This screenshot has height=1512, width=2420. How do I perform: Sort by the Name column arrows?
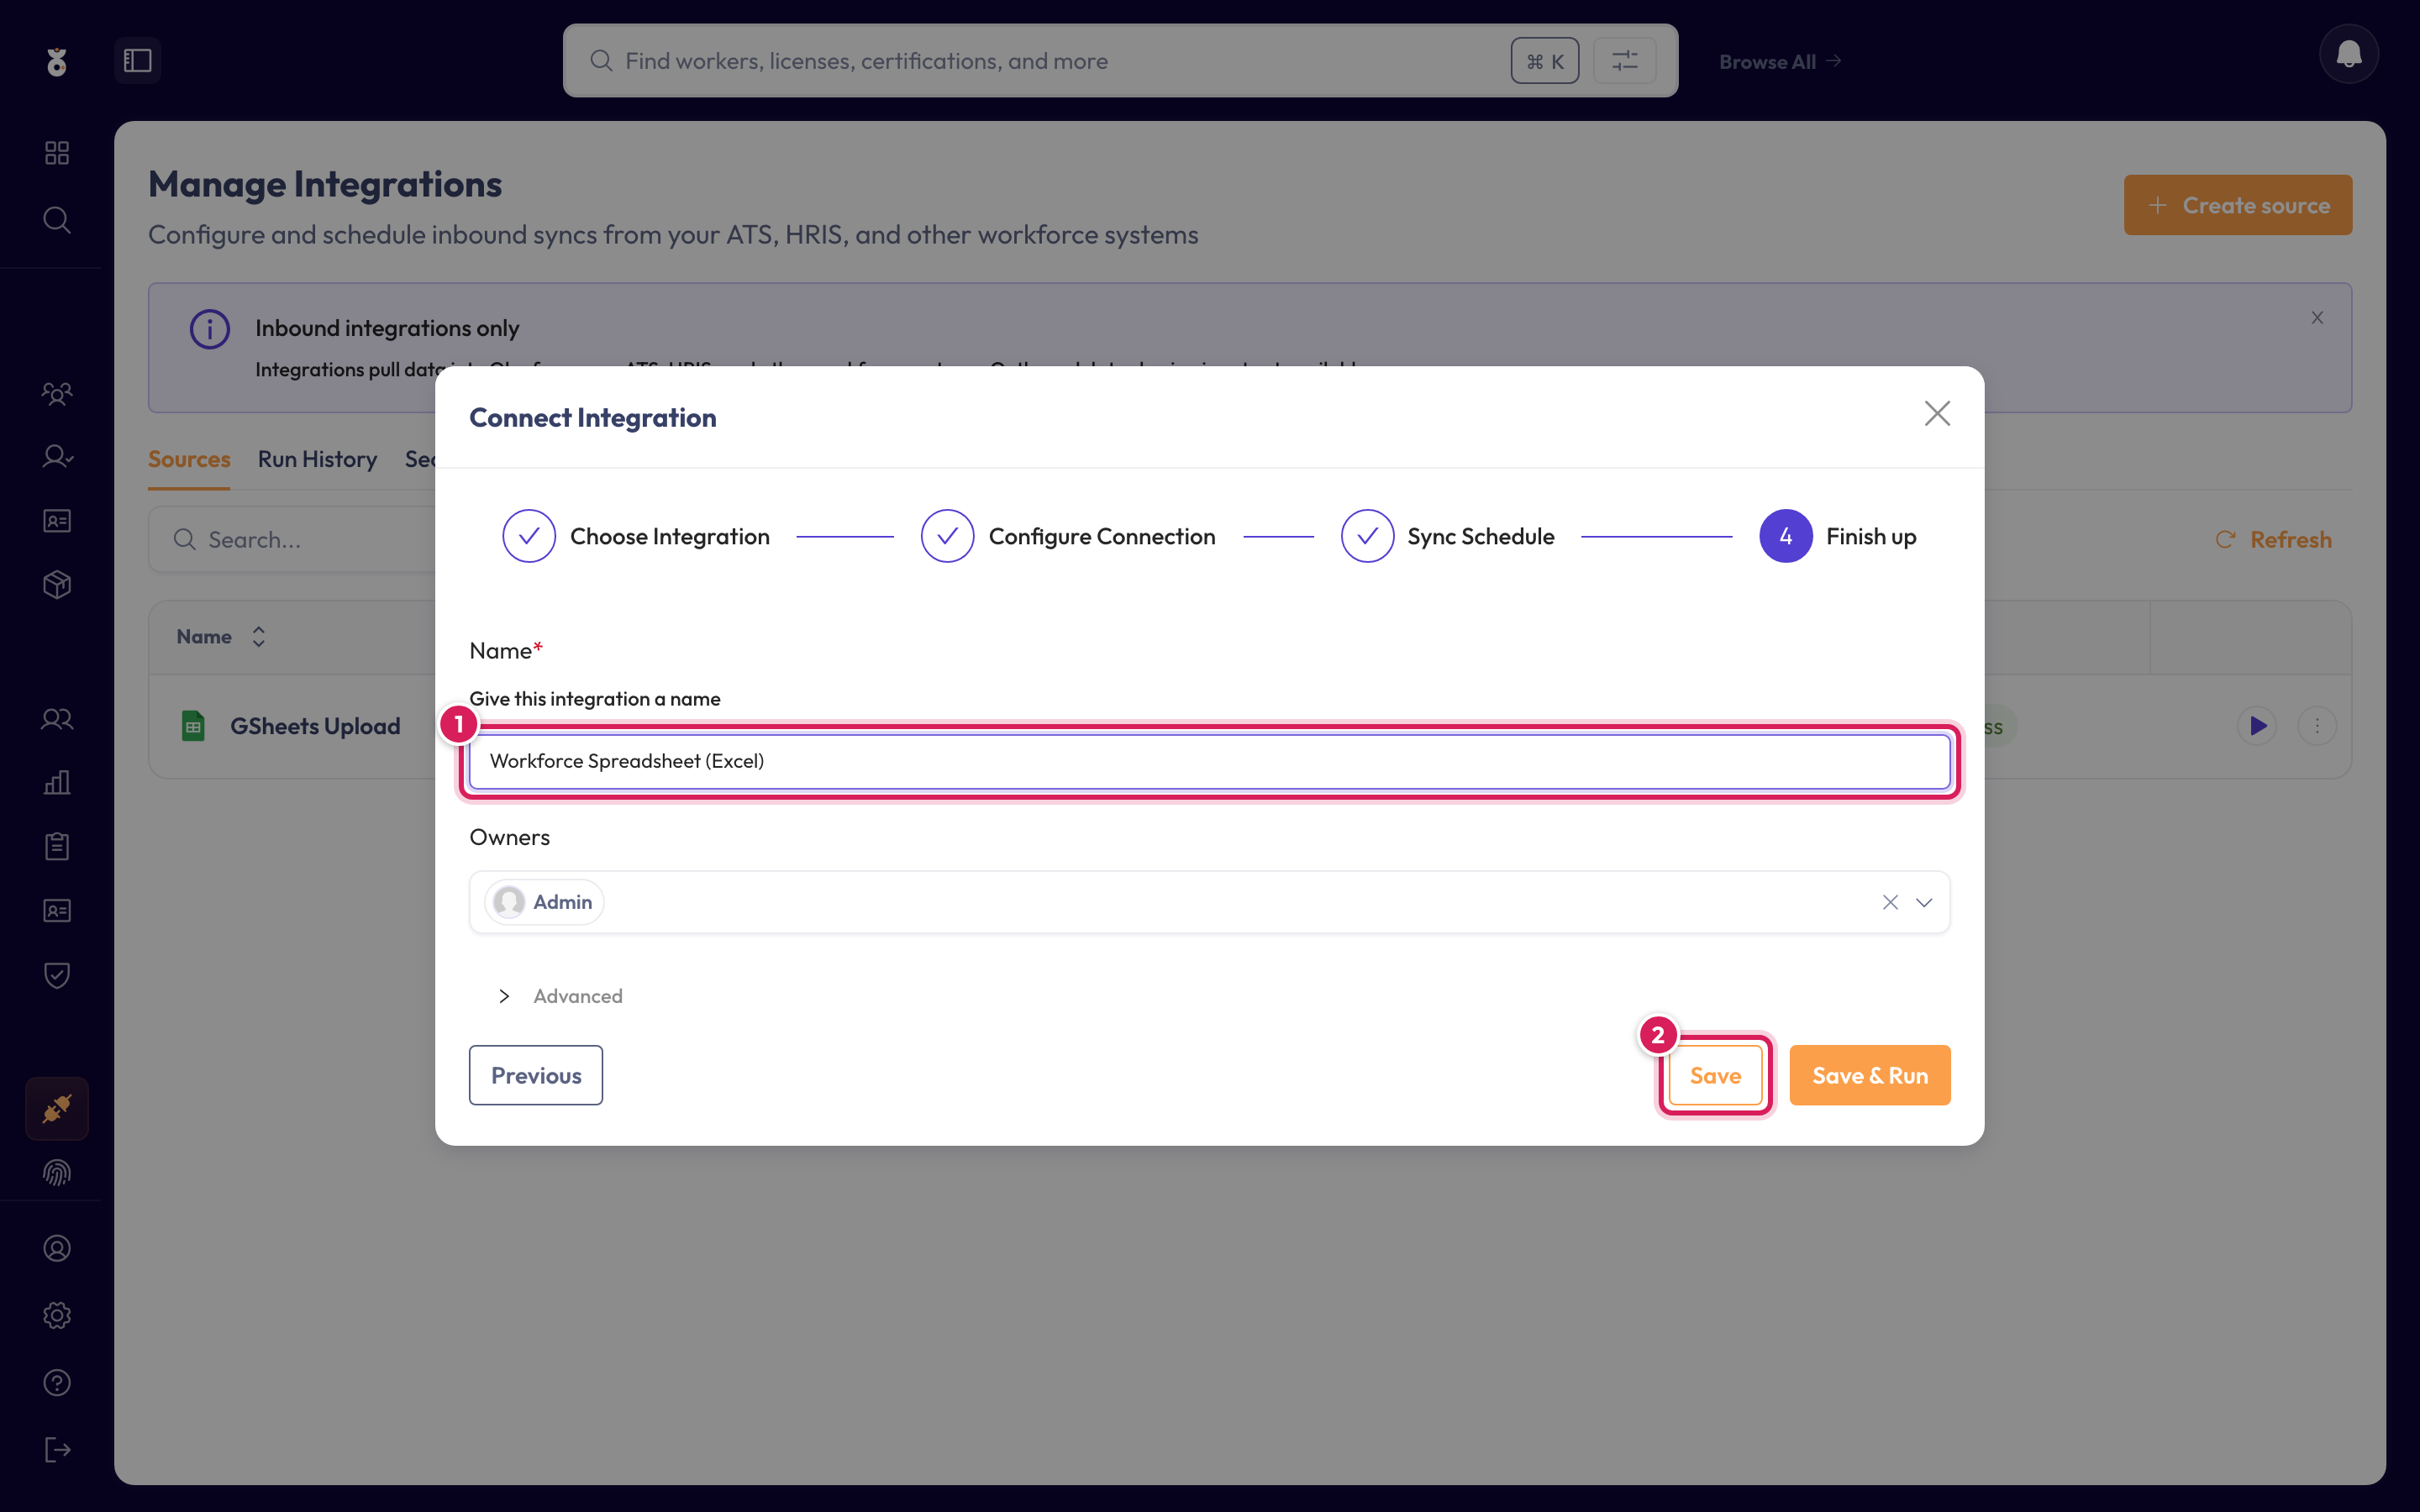point(259,637)
